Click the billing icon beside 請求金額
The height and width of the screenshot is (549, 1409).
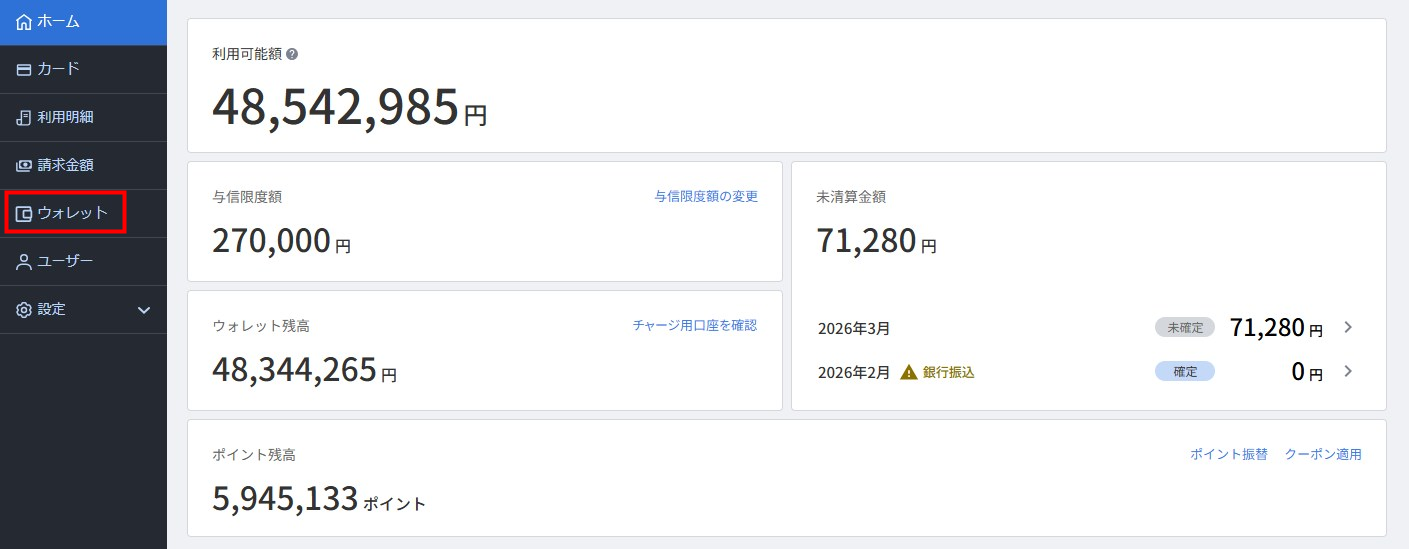[24, 166]
